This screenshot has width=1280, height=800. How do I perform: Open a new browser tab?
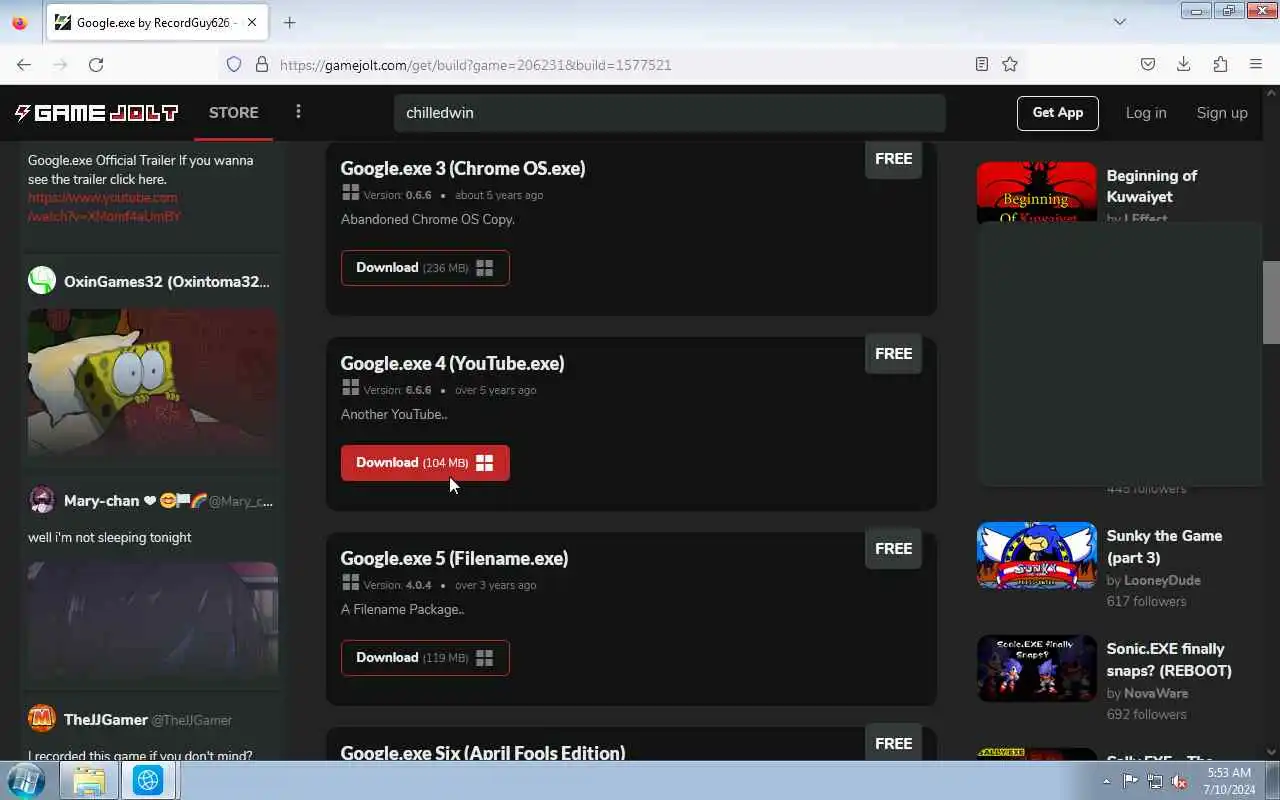(289, 22)
